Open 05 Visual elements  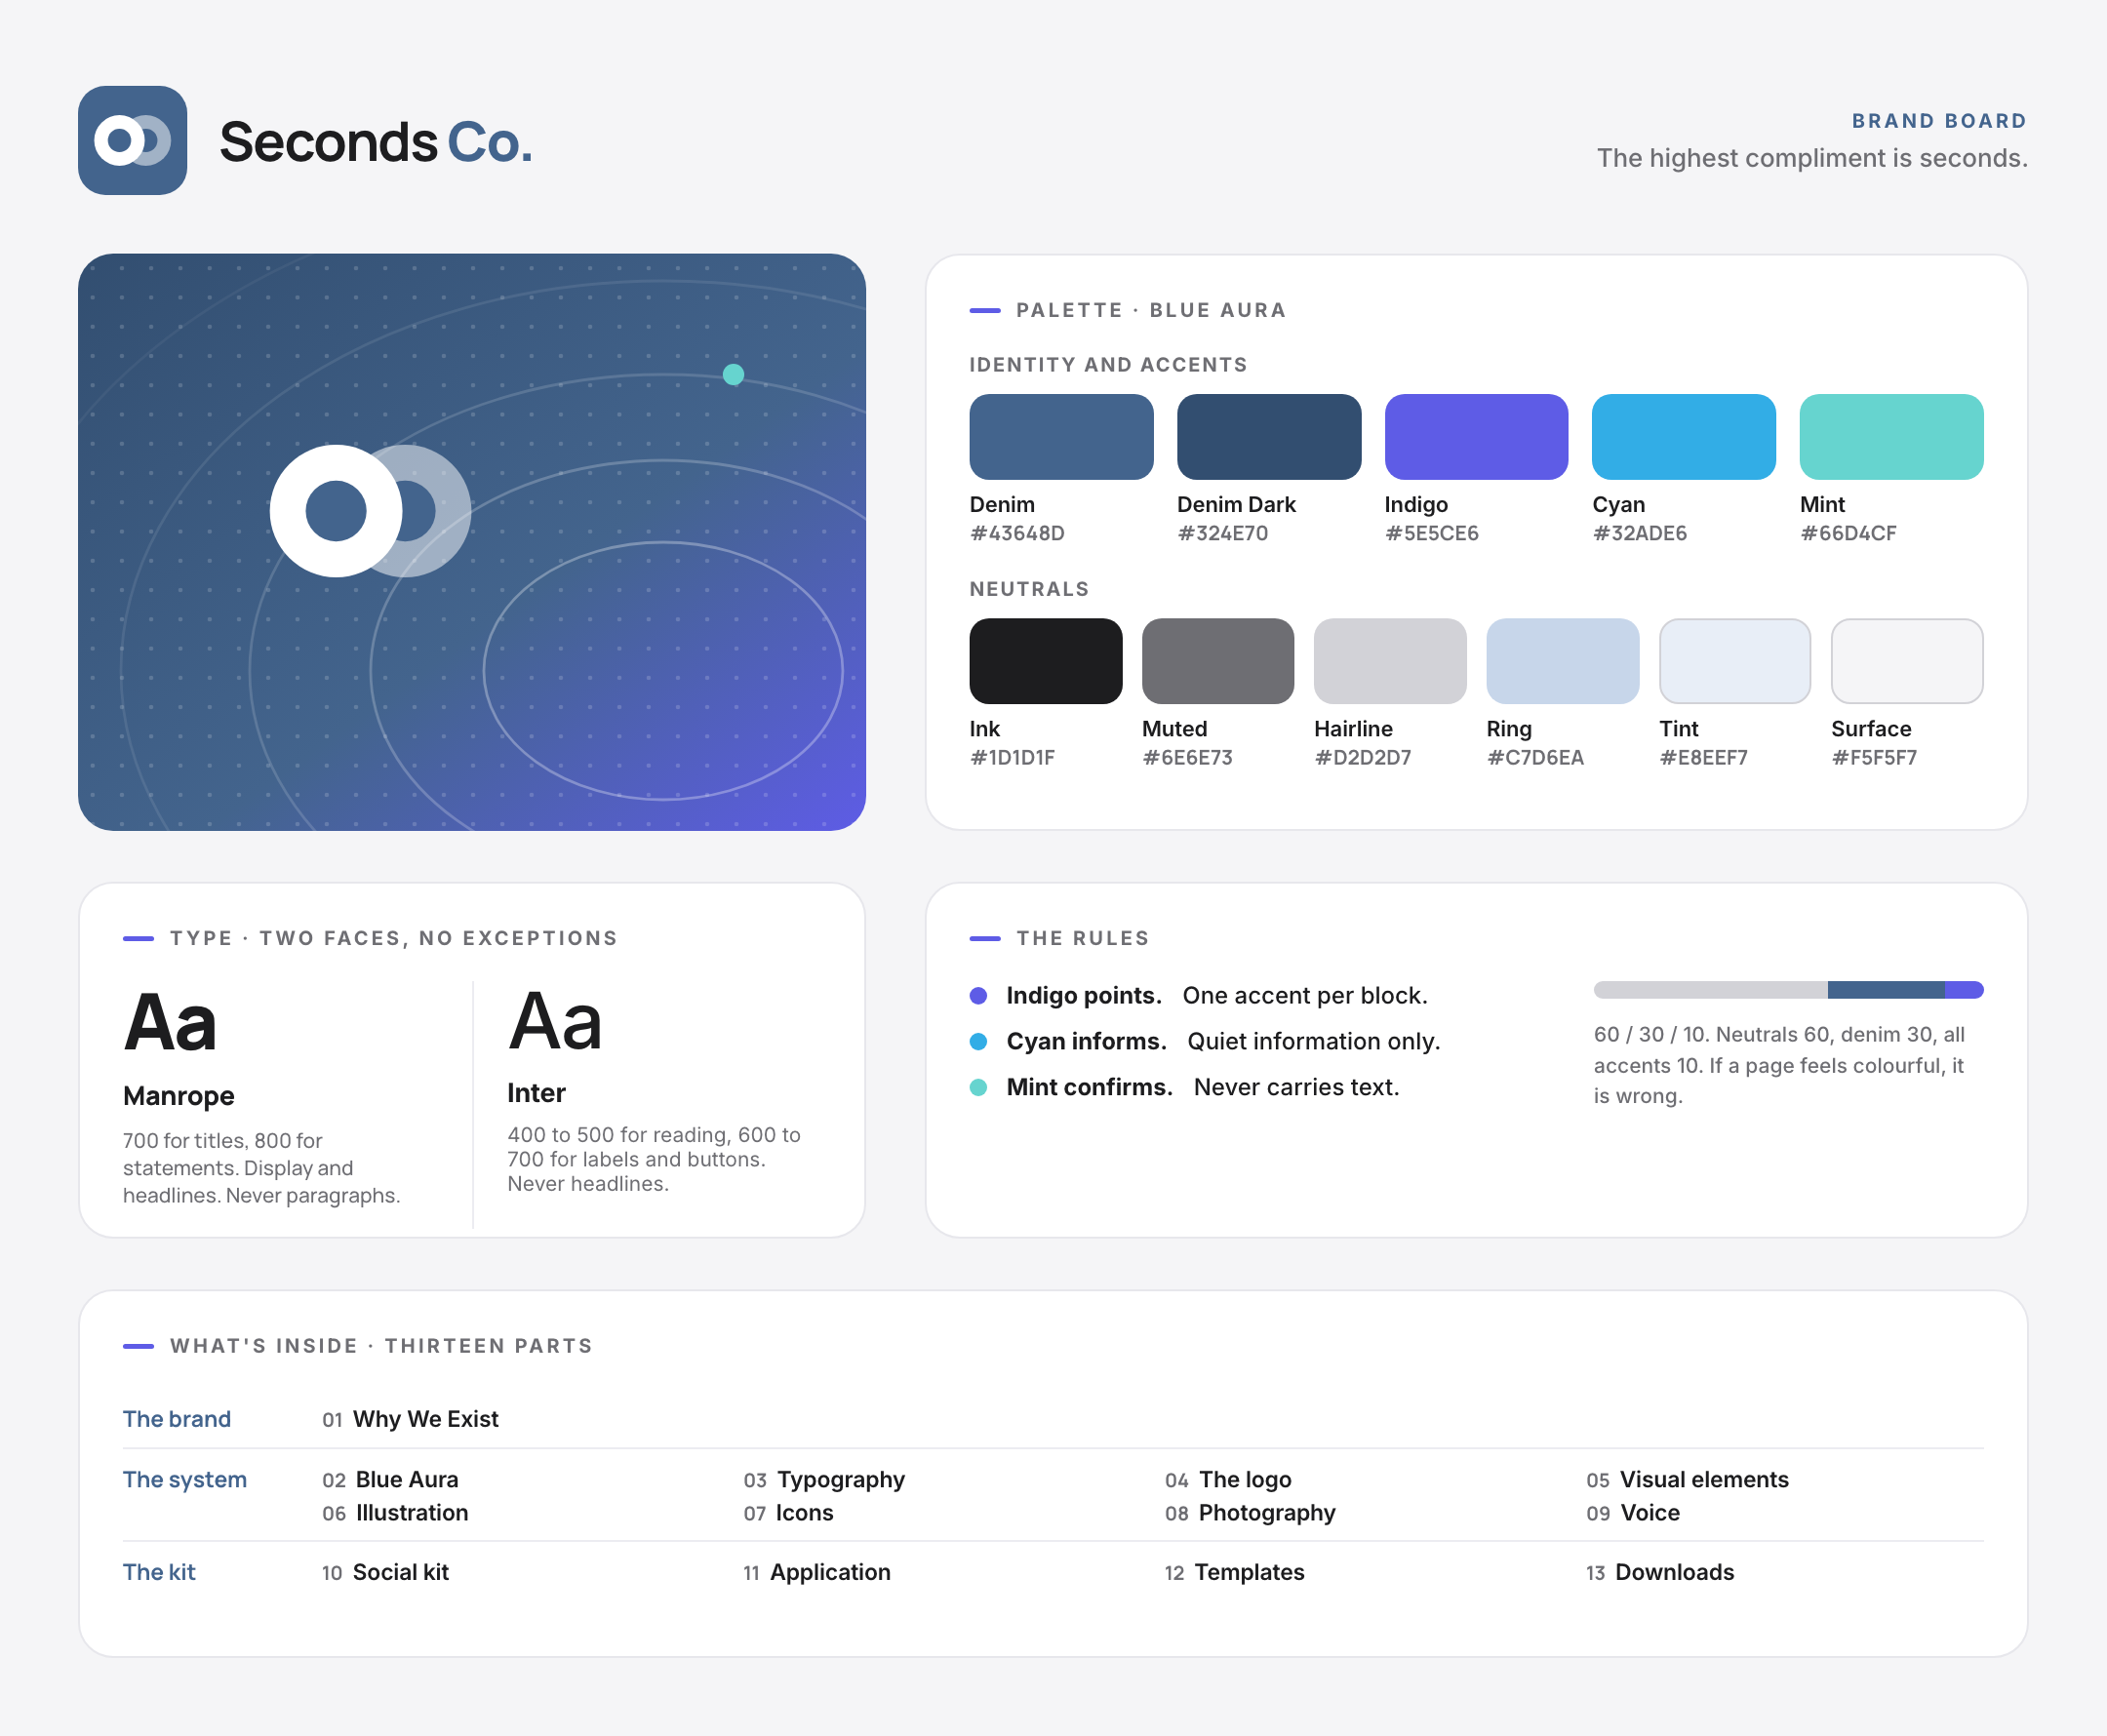tap(1687, 1480)
